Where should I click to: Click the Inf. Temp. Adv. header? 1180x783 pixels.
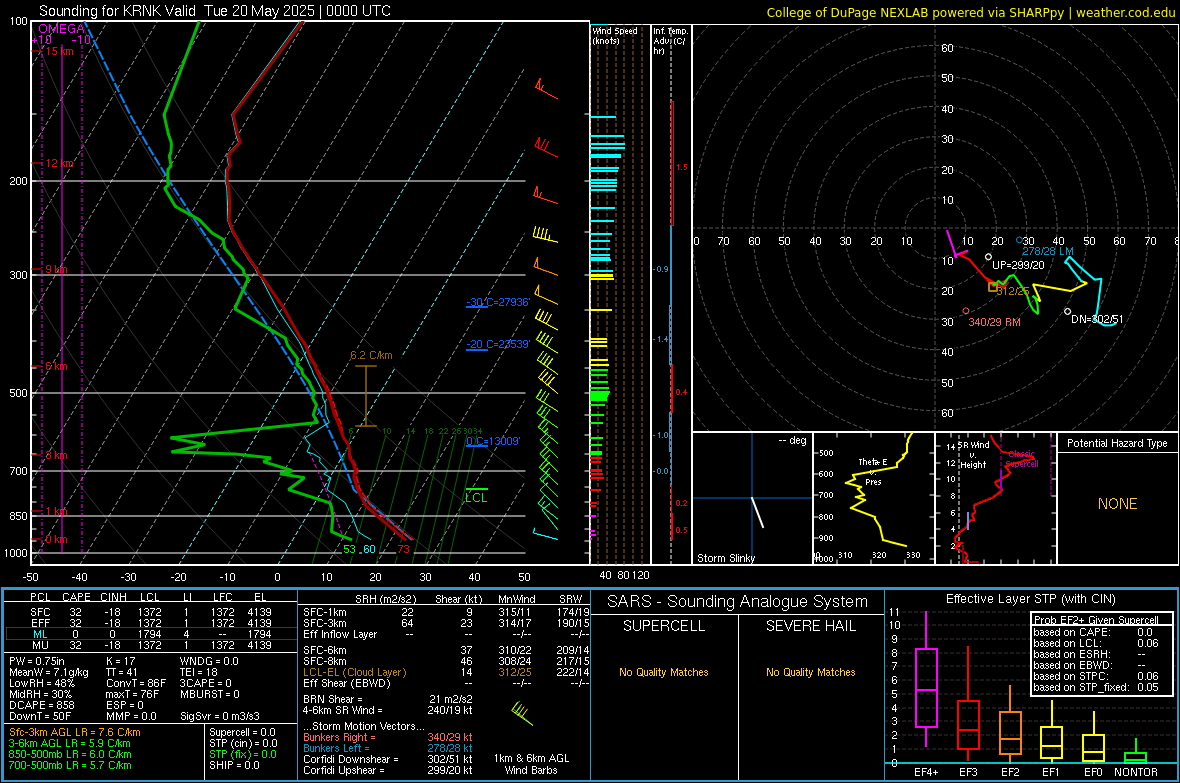(x=670, y=41)
